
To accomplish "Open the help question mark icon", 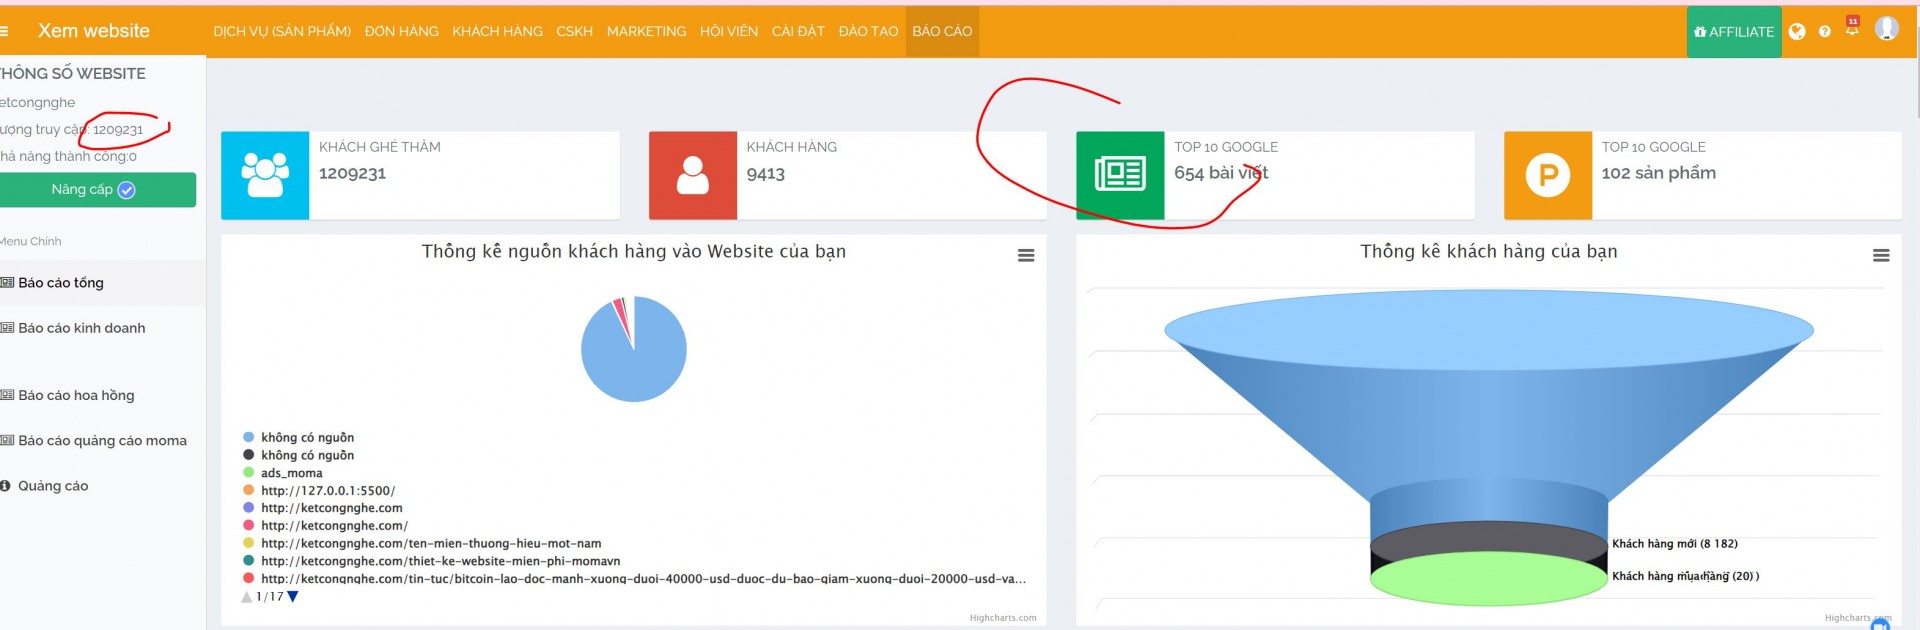I will tap(1824, 32).
